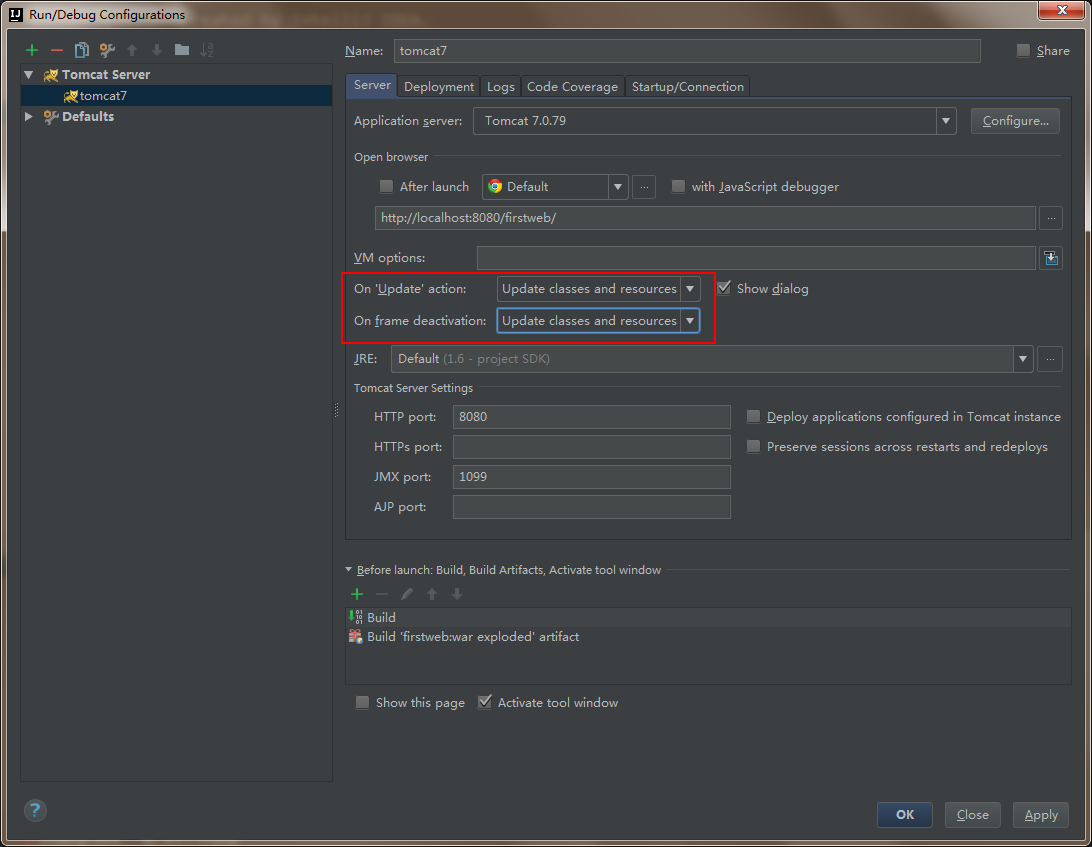Click the empty HTTPs port field
Screen dimensions: 1092x847
point(591,447)
